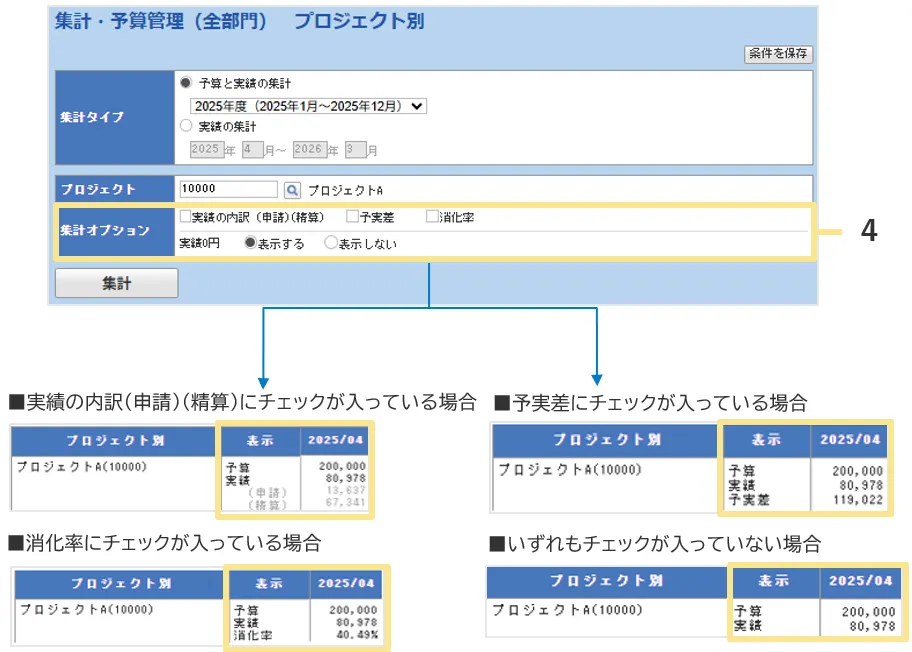Viewport: 912px width, 652px height.
Task: Click the end year field showing 2026
Action: (309, 149)
